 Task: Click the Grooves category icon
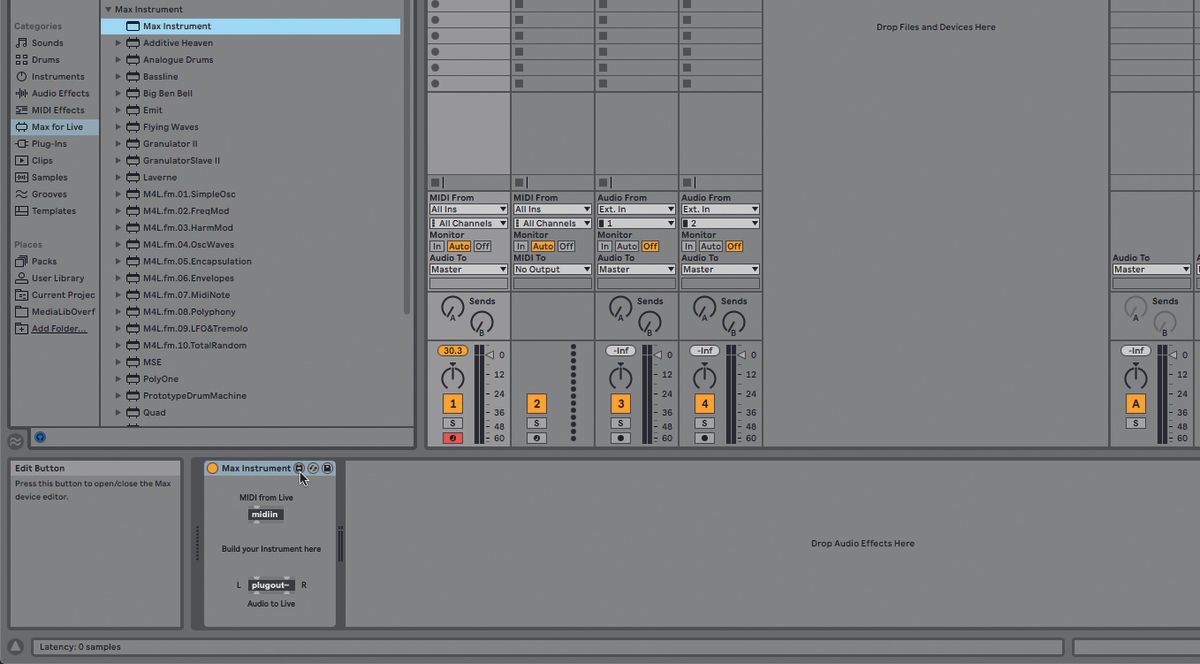(x=22, y=194)
